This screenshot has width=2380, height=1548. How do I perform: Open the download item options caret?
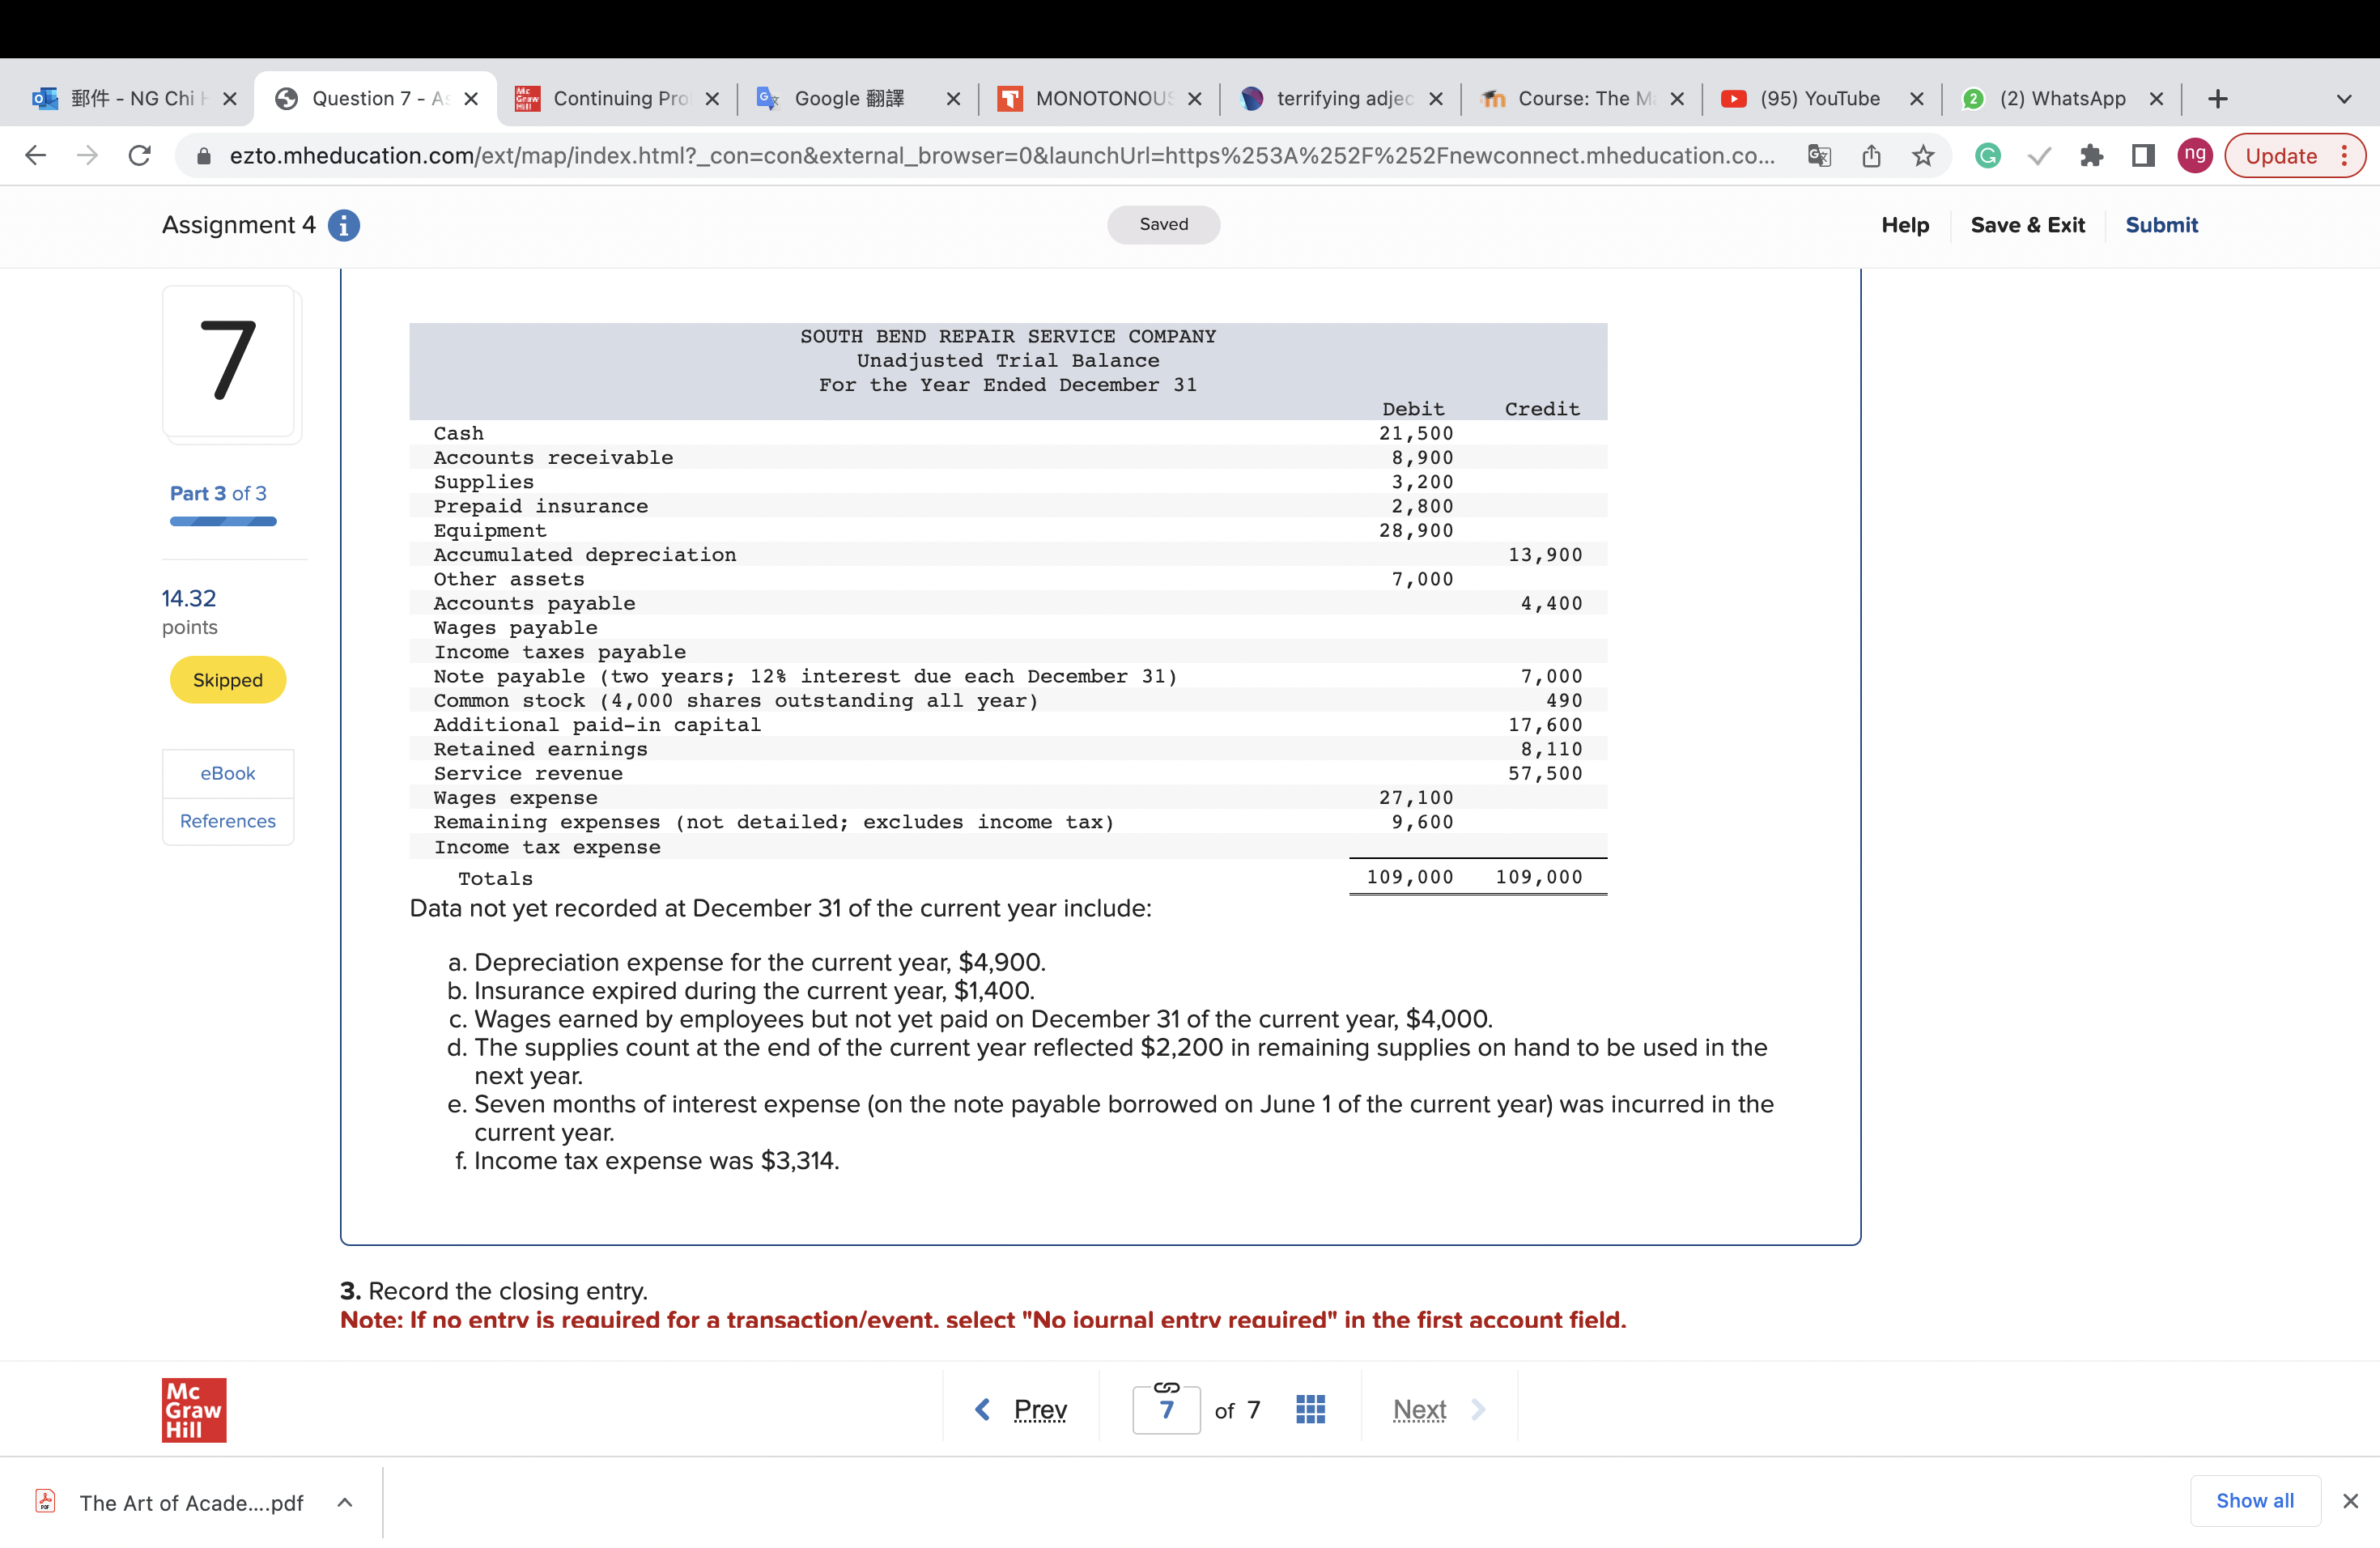click(x=345, y=1502)
